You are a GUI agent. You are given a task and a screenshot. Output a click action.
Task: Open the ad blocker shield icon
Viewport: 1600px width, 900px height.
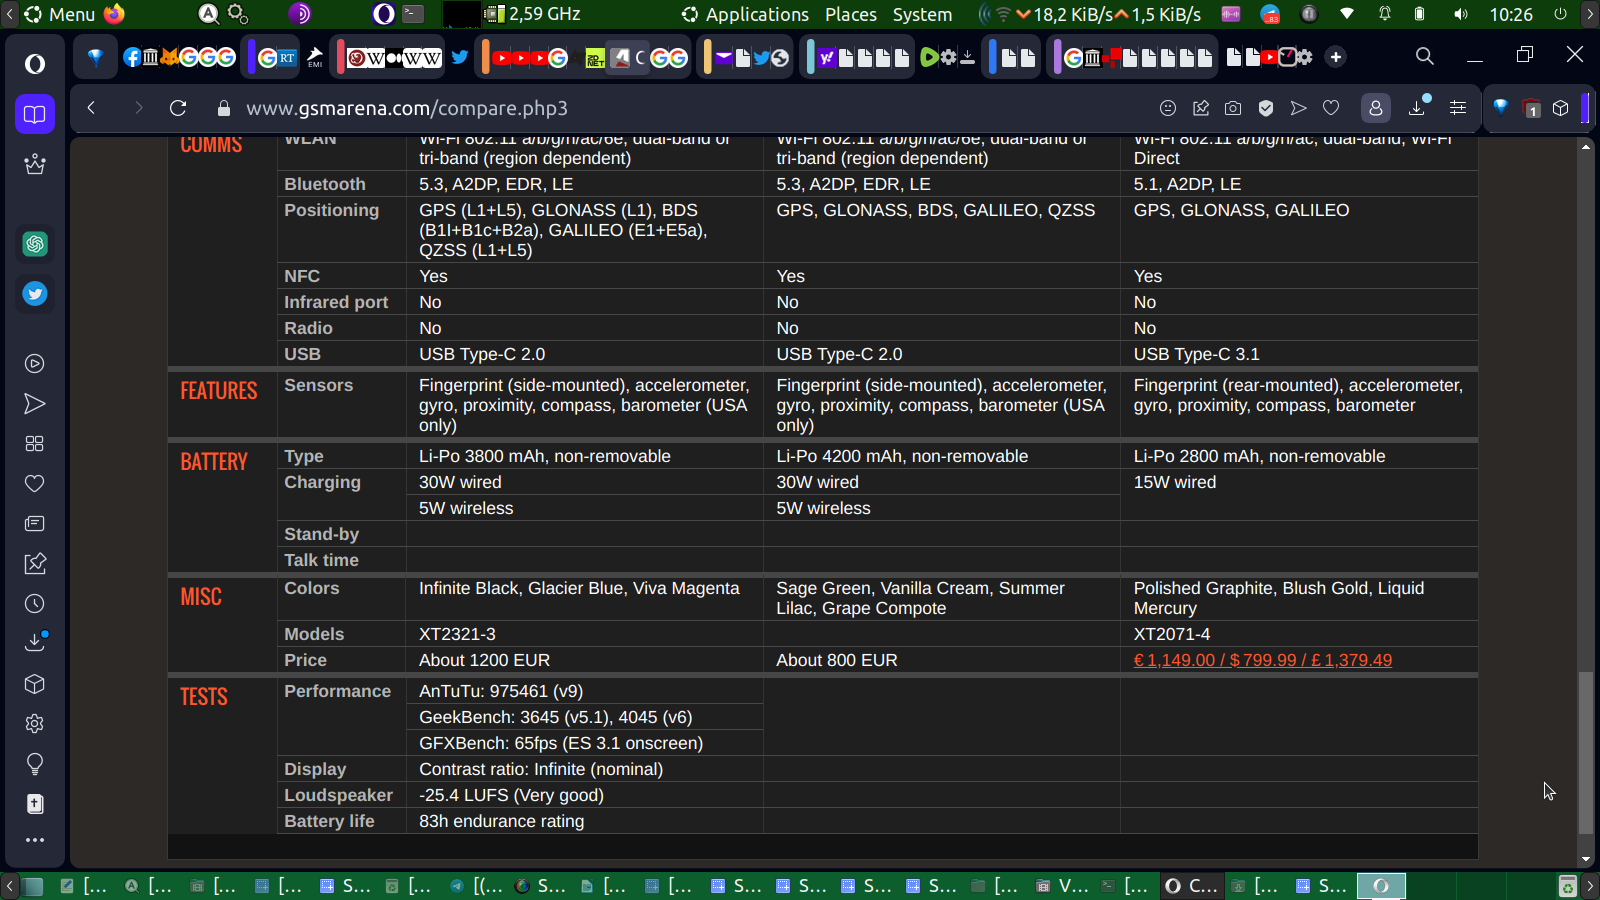pyautogui.click(x=1266, y=108)
